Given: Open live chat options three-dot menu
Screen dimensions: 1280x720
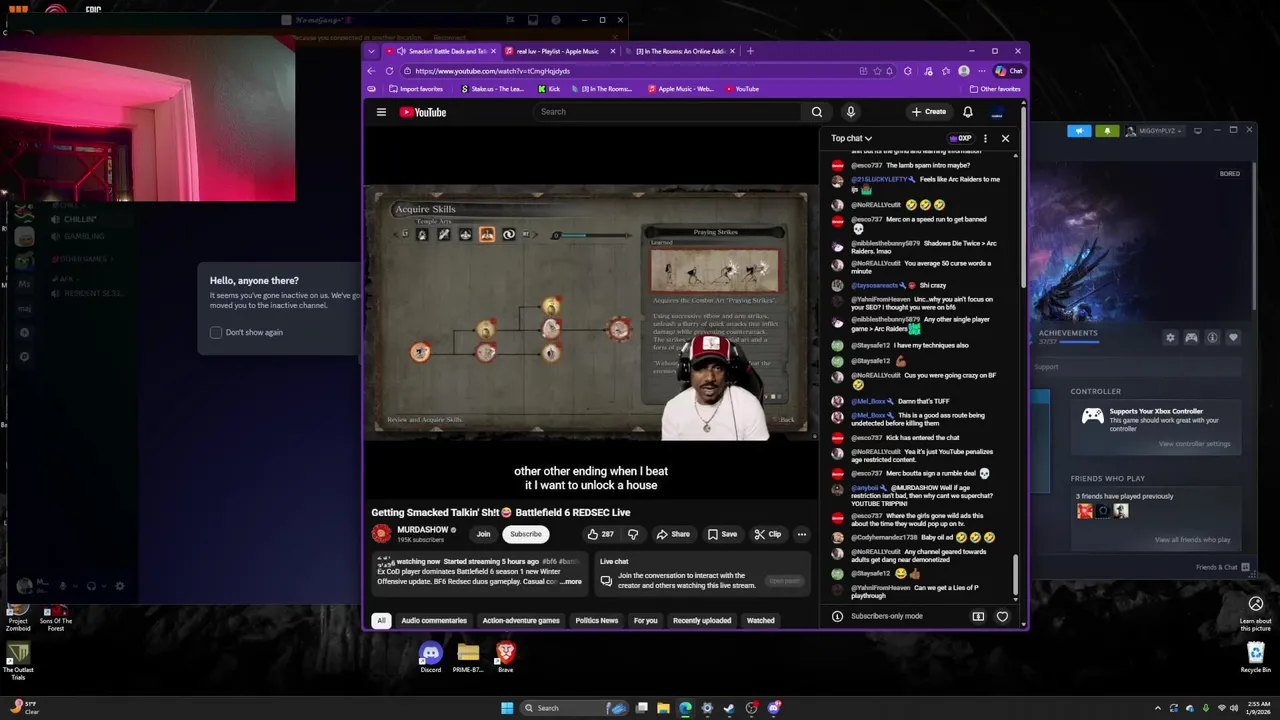Looking at the screenshot, I should 985,138.
